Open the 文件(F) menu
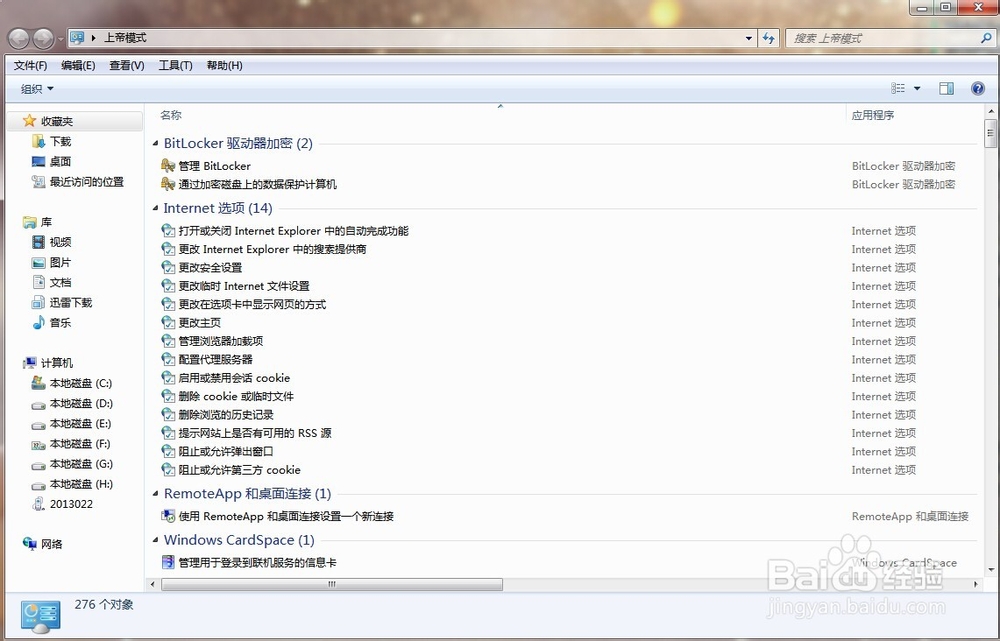This screenshot has width=1000, height=641. [31, 65]
